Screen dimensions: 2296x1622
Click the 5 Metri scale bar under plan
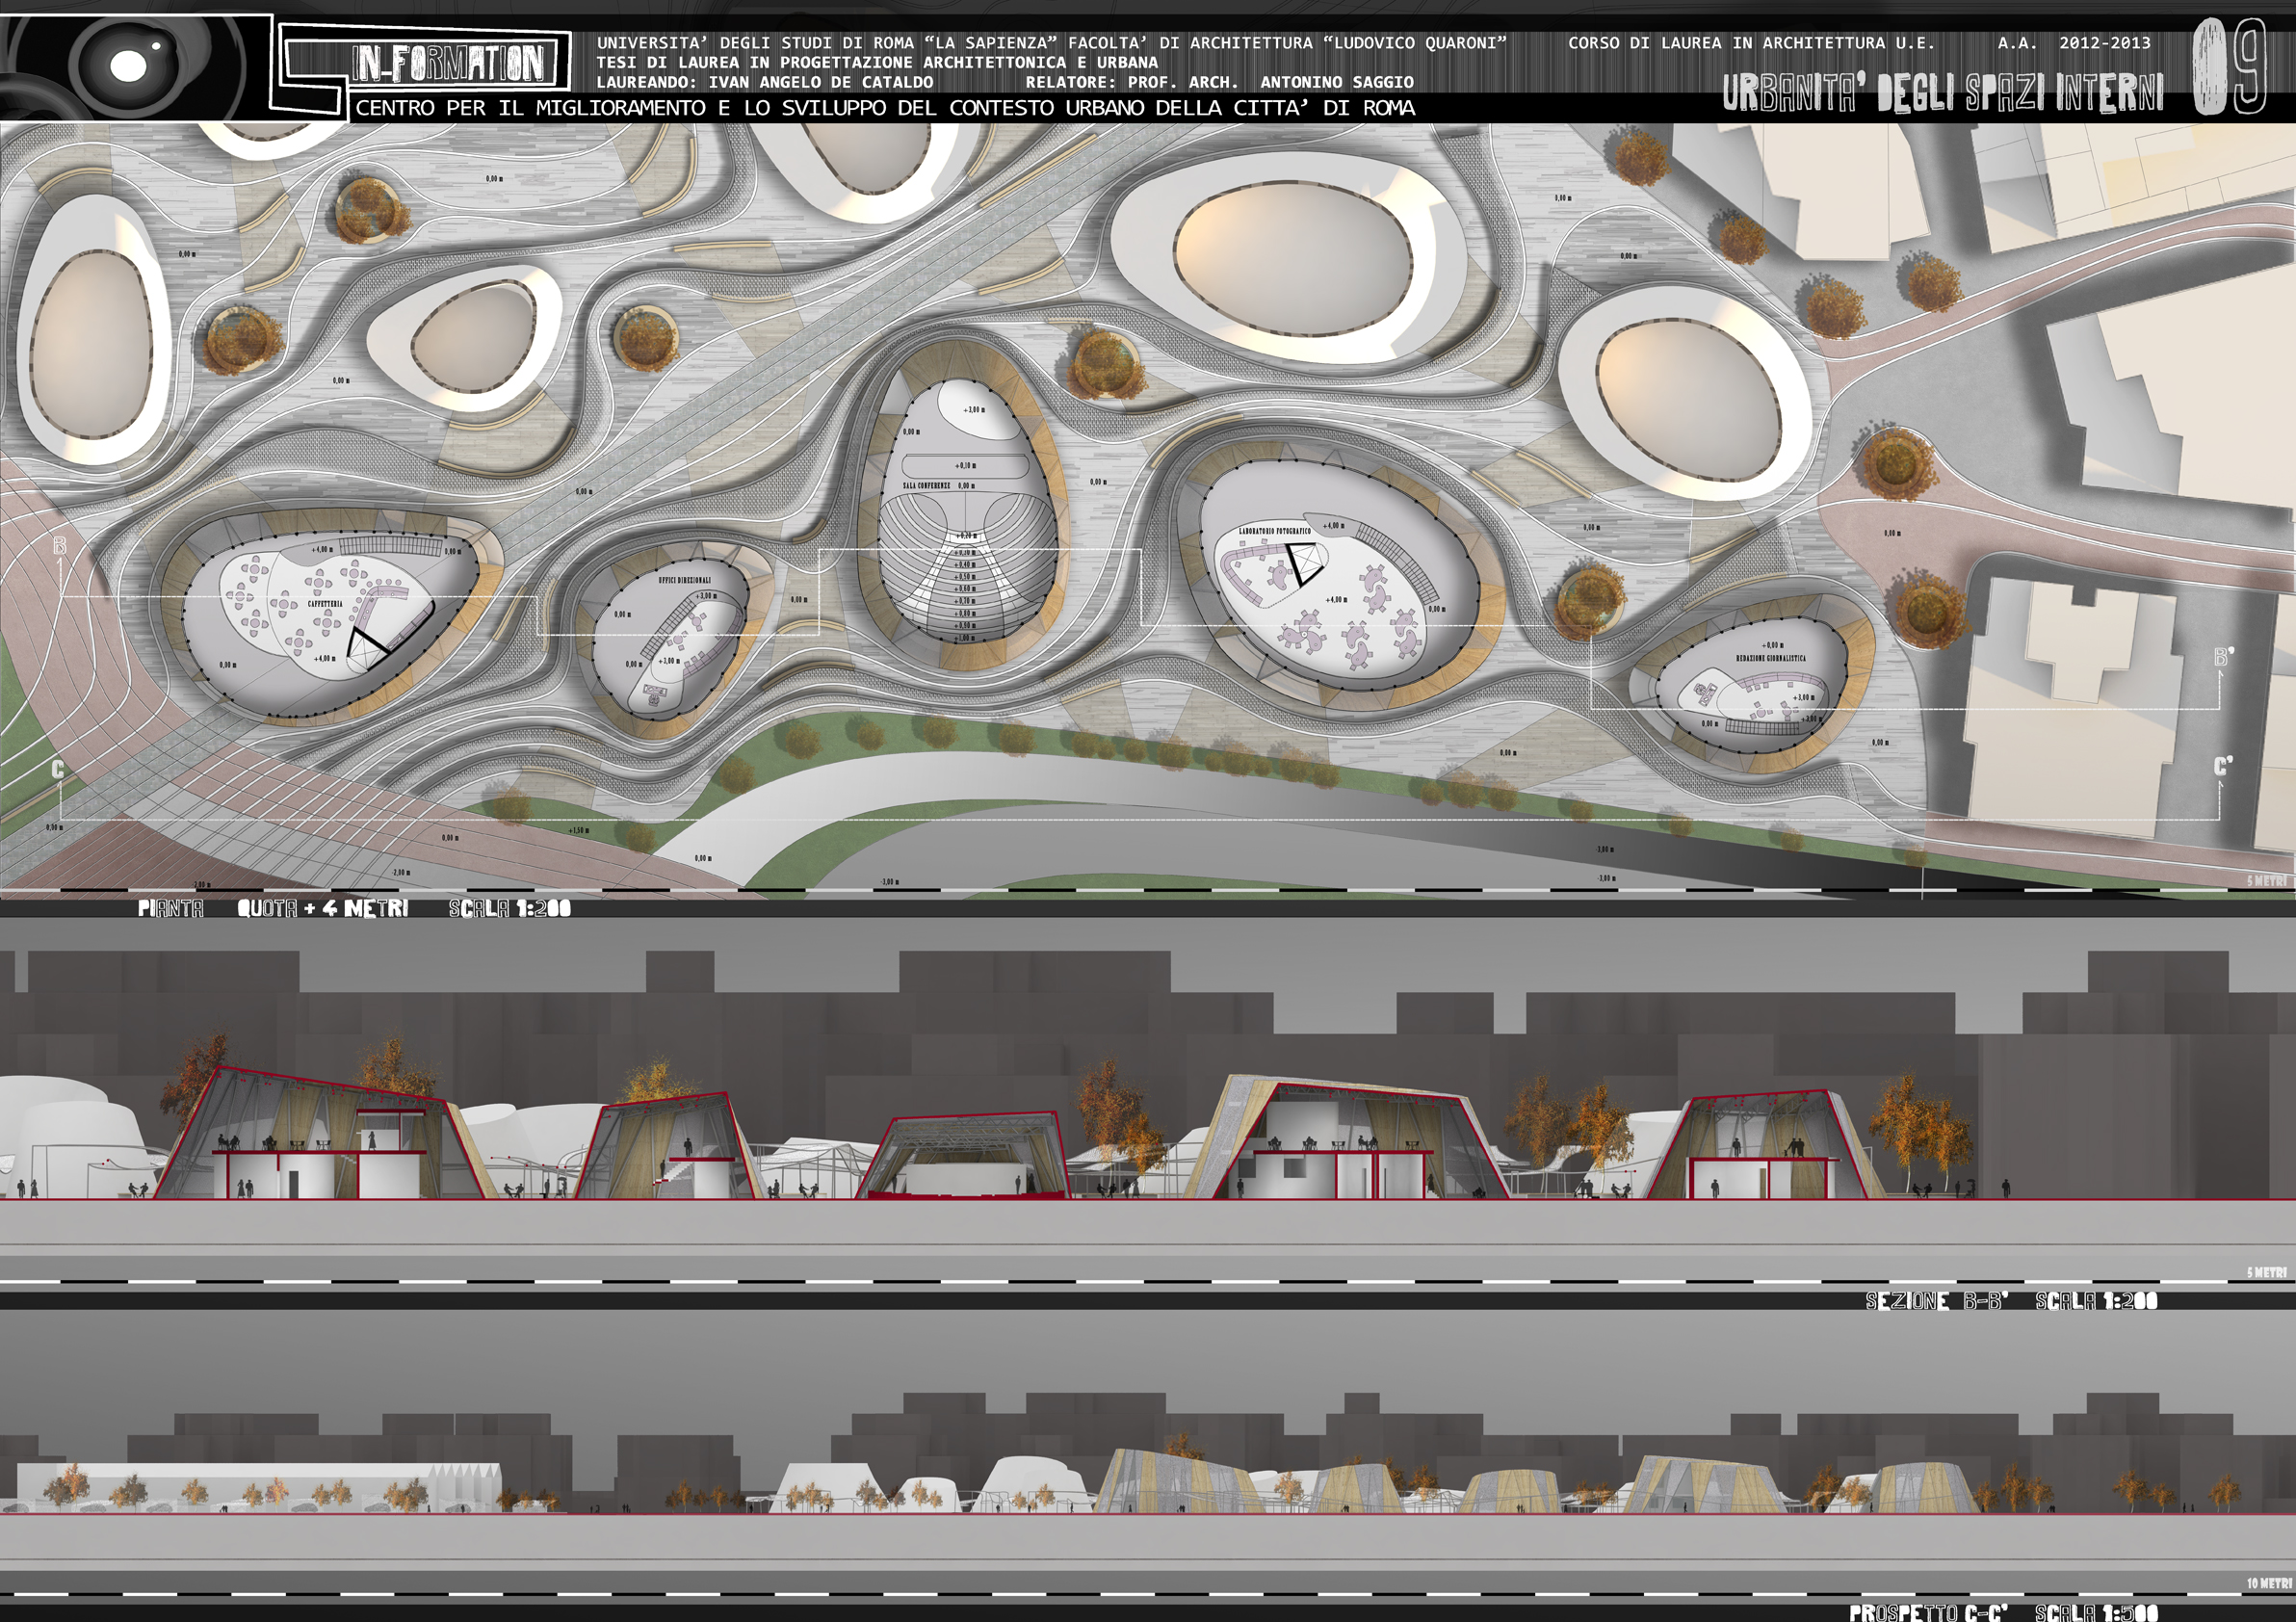click(x=2266, y=881)
